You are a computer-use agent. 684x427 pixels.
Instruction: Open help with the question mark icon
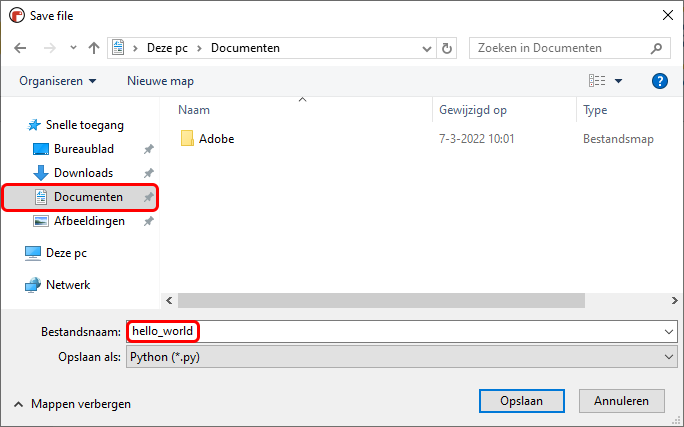pos(660,81)
